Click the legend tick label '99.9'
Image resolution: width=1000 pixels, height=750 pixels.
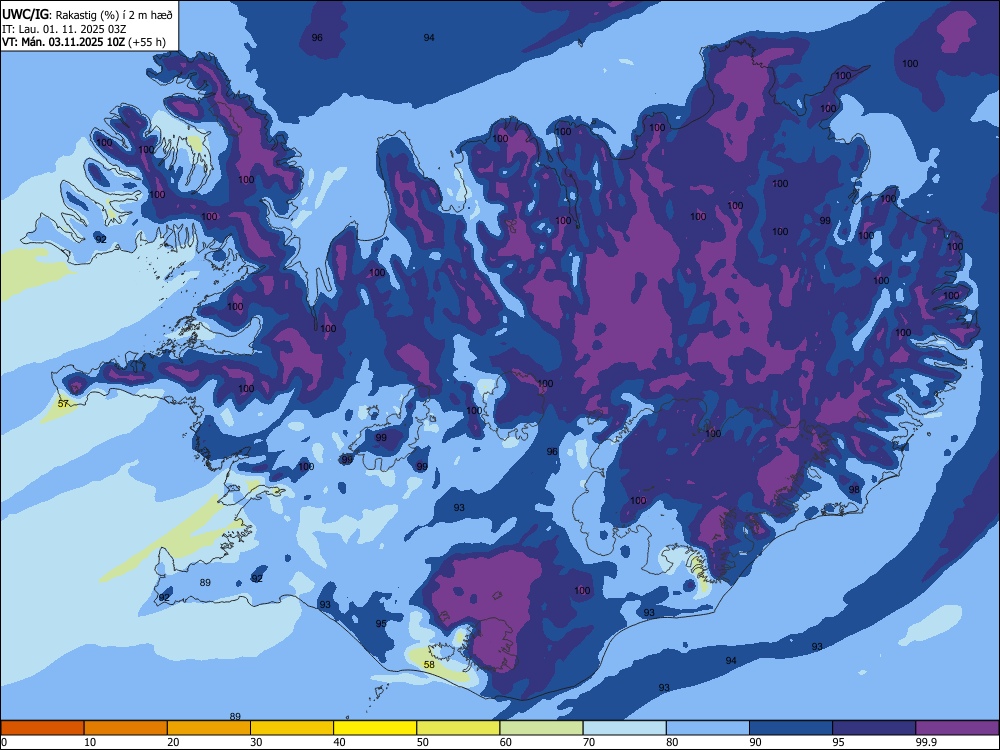[x=926, y=742]
